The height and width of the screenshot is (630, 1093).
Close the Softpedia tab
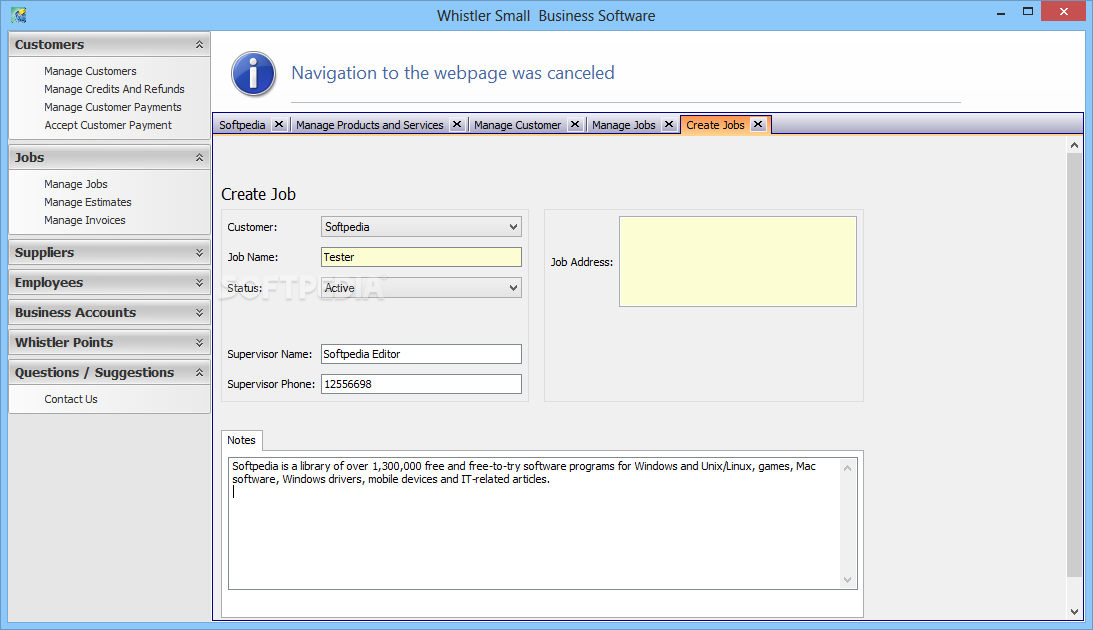tap(279, 124)
